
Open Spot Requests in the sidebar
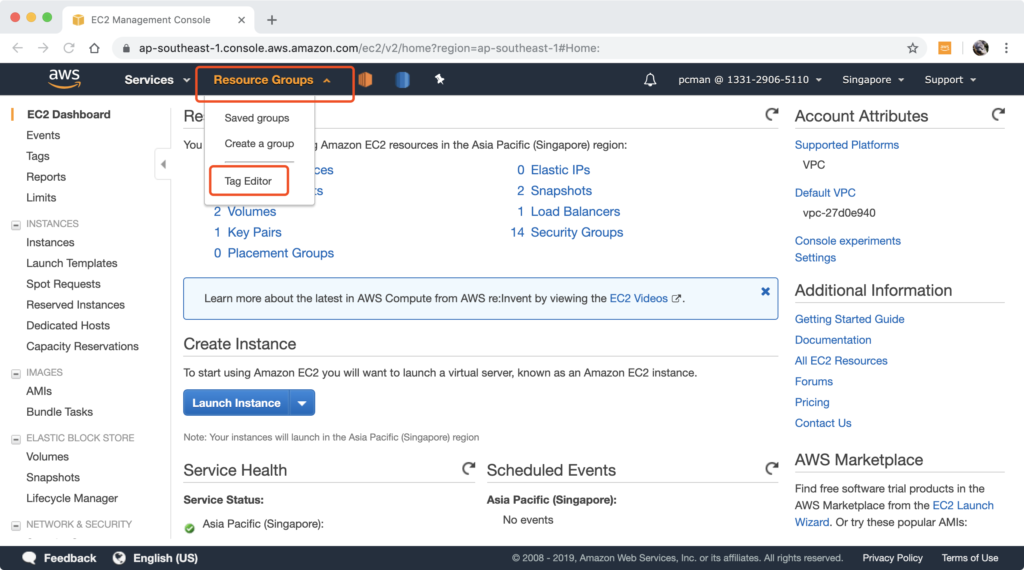tap(63, 284)
